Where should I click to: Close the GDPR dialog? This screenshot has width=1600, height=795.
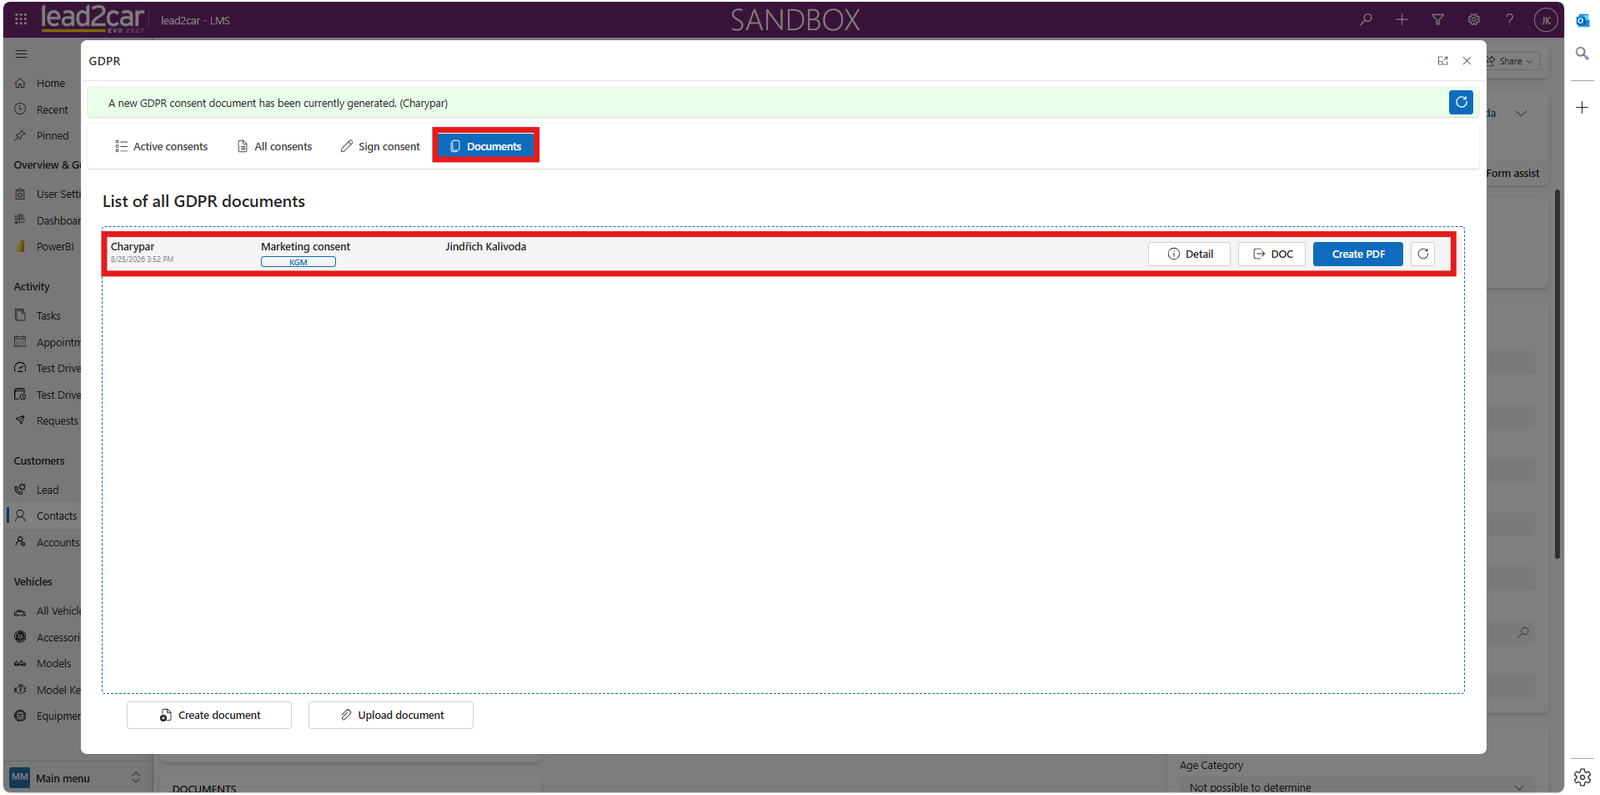tap(1467, 61)
